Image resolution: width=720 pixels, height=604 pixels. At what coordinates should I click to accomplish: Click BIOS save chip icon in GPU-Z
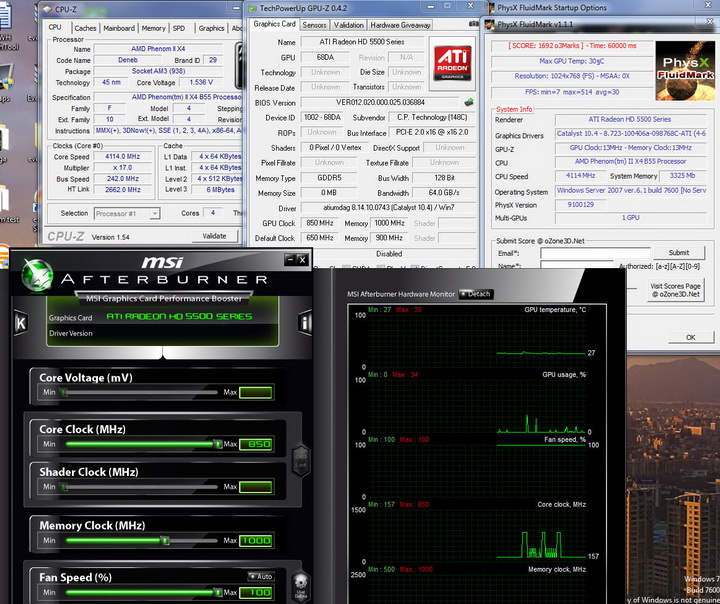[469, 102]
